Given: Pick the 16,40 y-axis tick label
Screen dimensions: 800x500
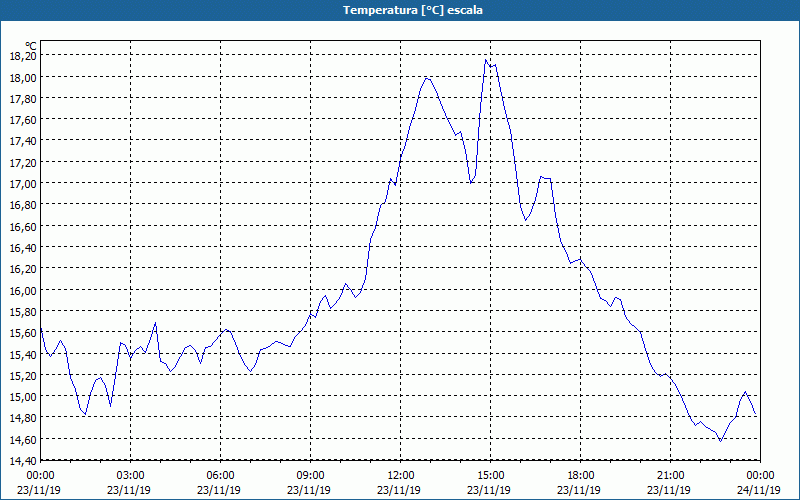Looking at the screenshot, I should click(x=23, y=247).
